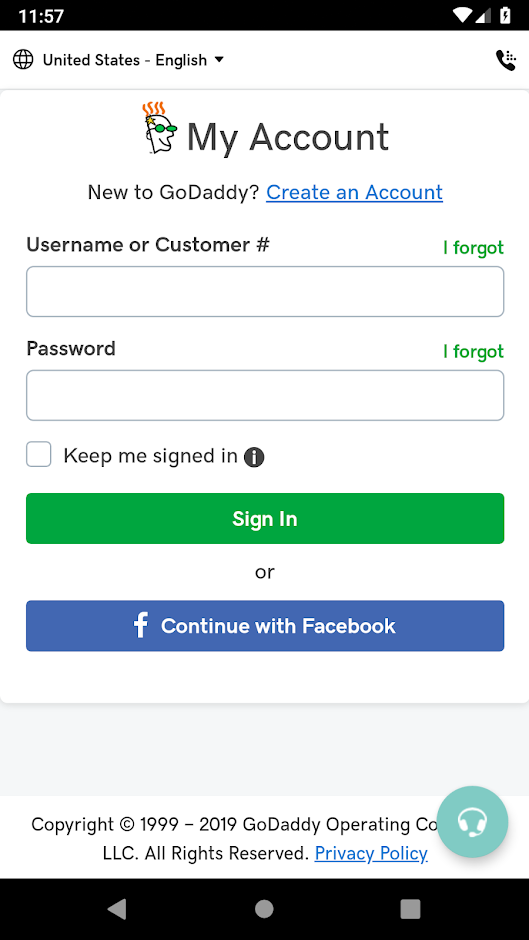Expand the language selector arrow

click(x=219, y=59)
